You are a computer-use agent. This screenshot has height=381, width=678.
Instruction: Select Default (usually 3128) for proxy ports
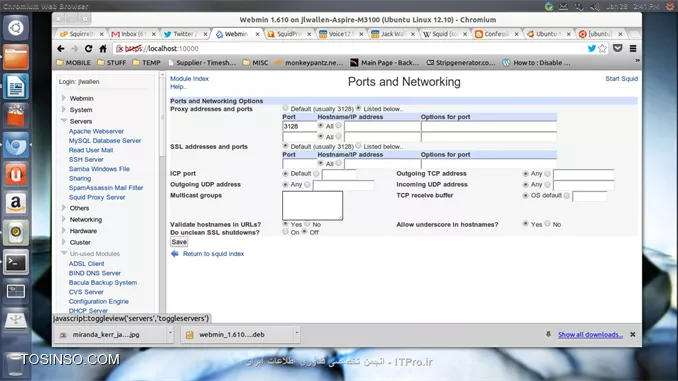pos(285,108)
